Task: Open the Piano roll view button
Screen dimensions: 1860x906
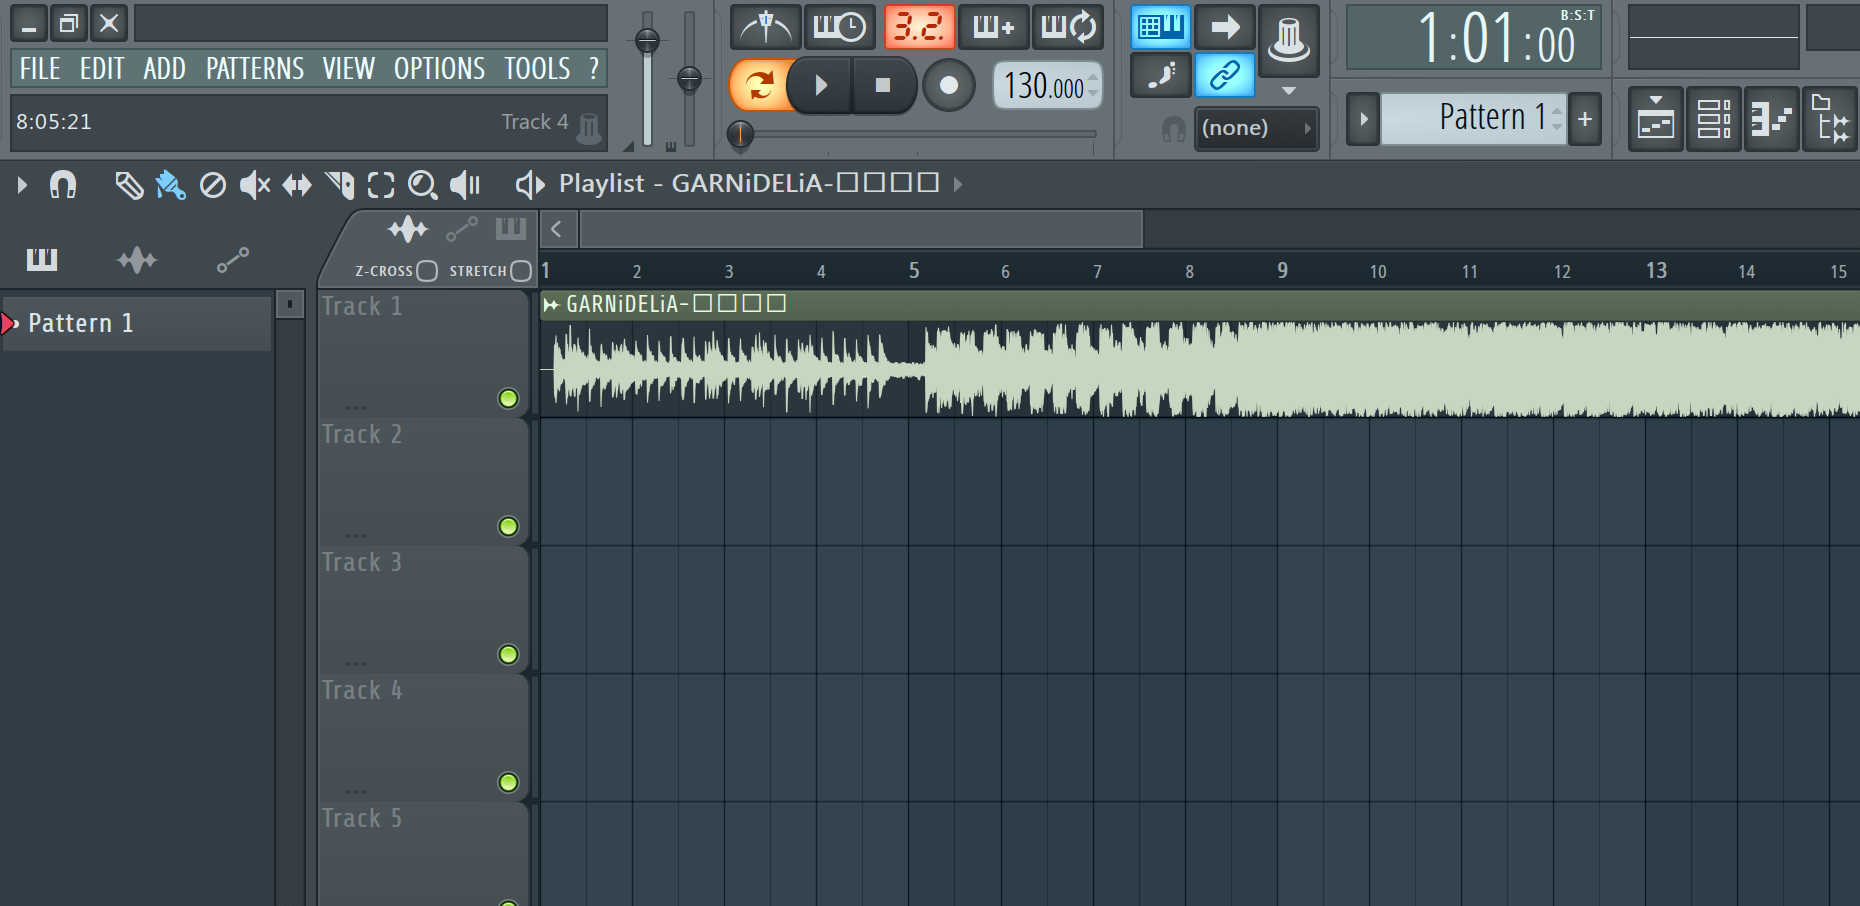Action: (1772, 119)
